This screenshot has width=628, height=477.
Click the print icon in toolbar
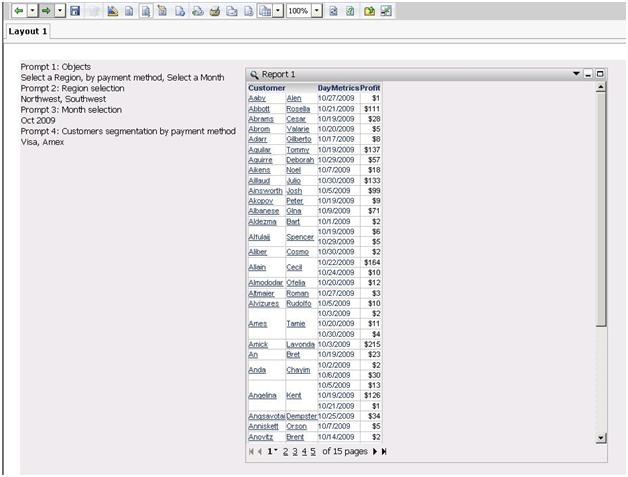214,10
